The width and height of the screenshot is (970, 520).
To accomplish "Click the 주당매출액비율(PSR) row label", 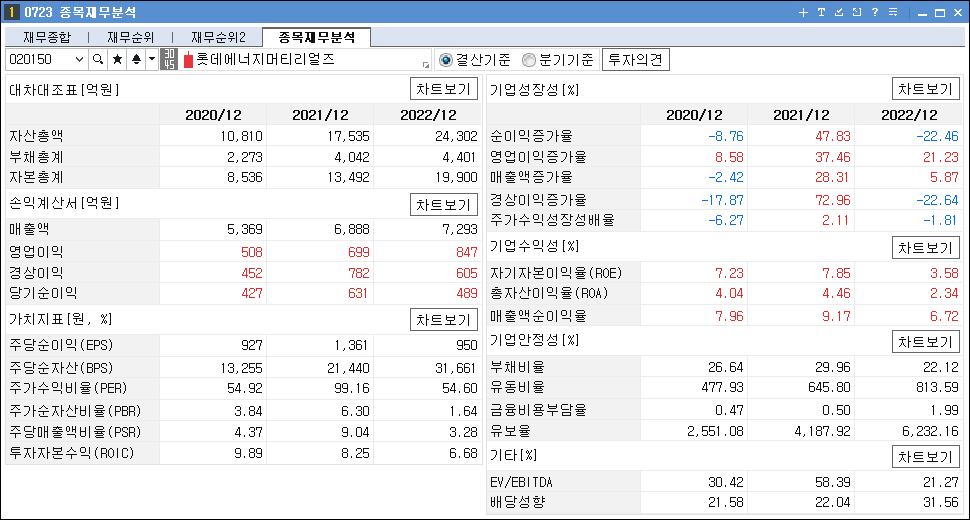I will (75, 432).
